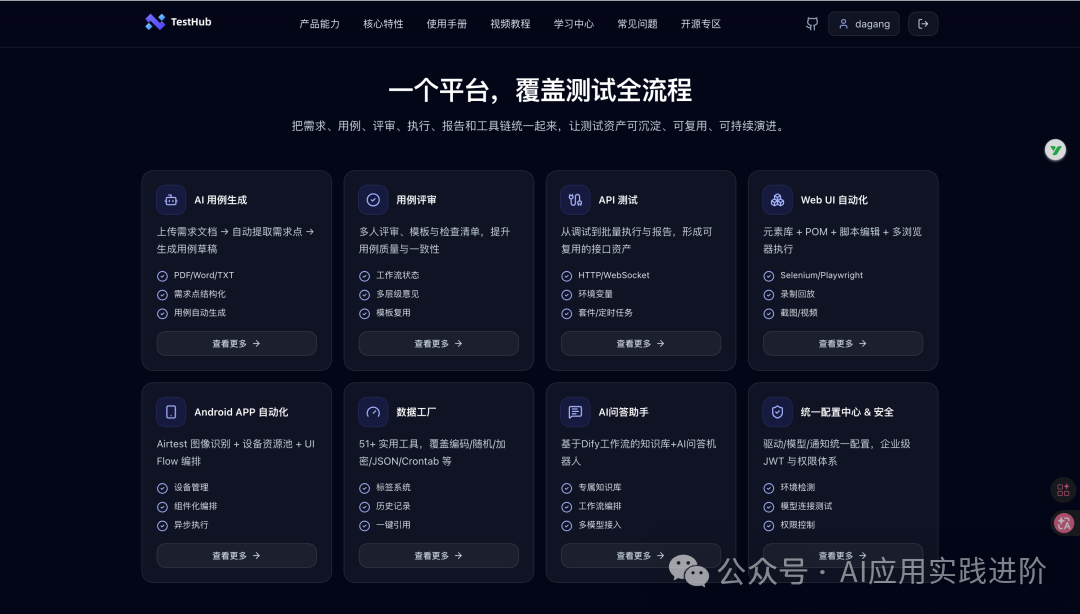1080x614 pixels.
Task: Click the 环境检测 feature item
Action: pyautogui.click(x=789, y=488)
